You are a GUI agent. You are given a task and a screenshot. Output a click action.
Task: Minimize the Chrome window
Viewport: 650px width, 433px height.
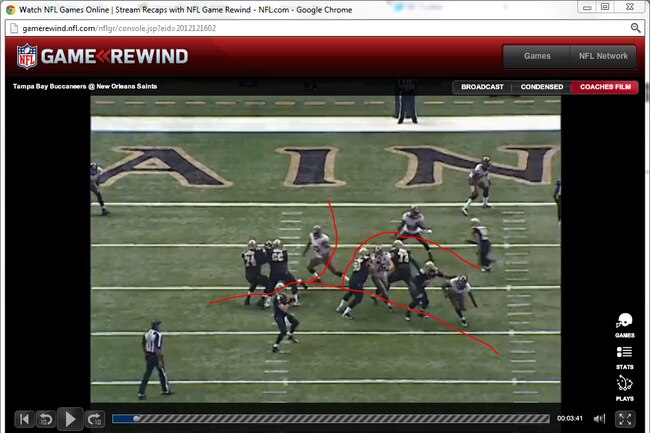tap(587, 7)
